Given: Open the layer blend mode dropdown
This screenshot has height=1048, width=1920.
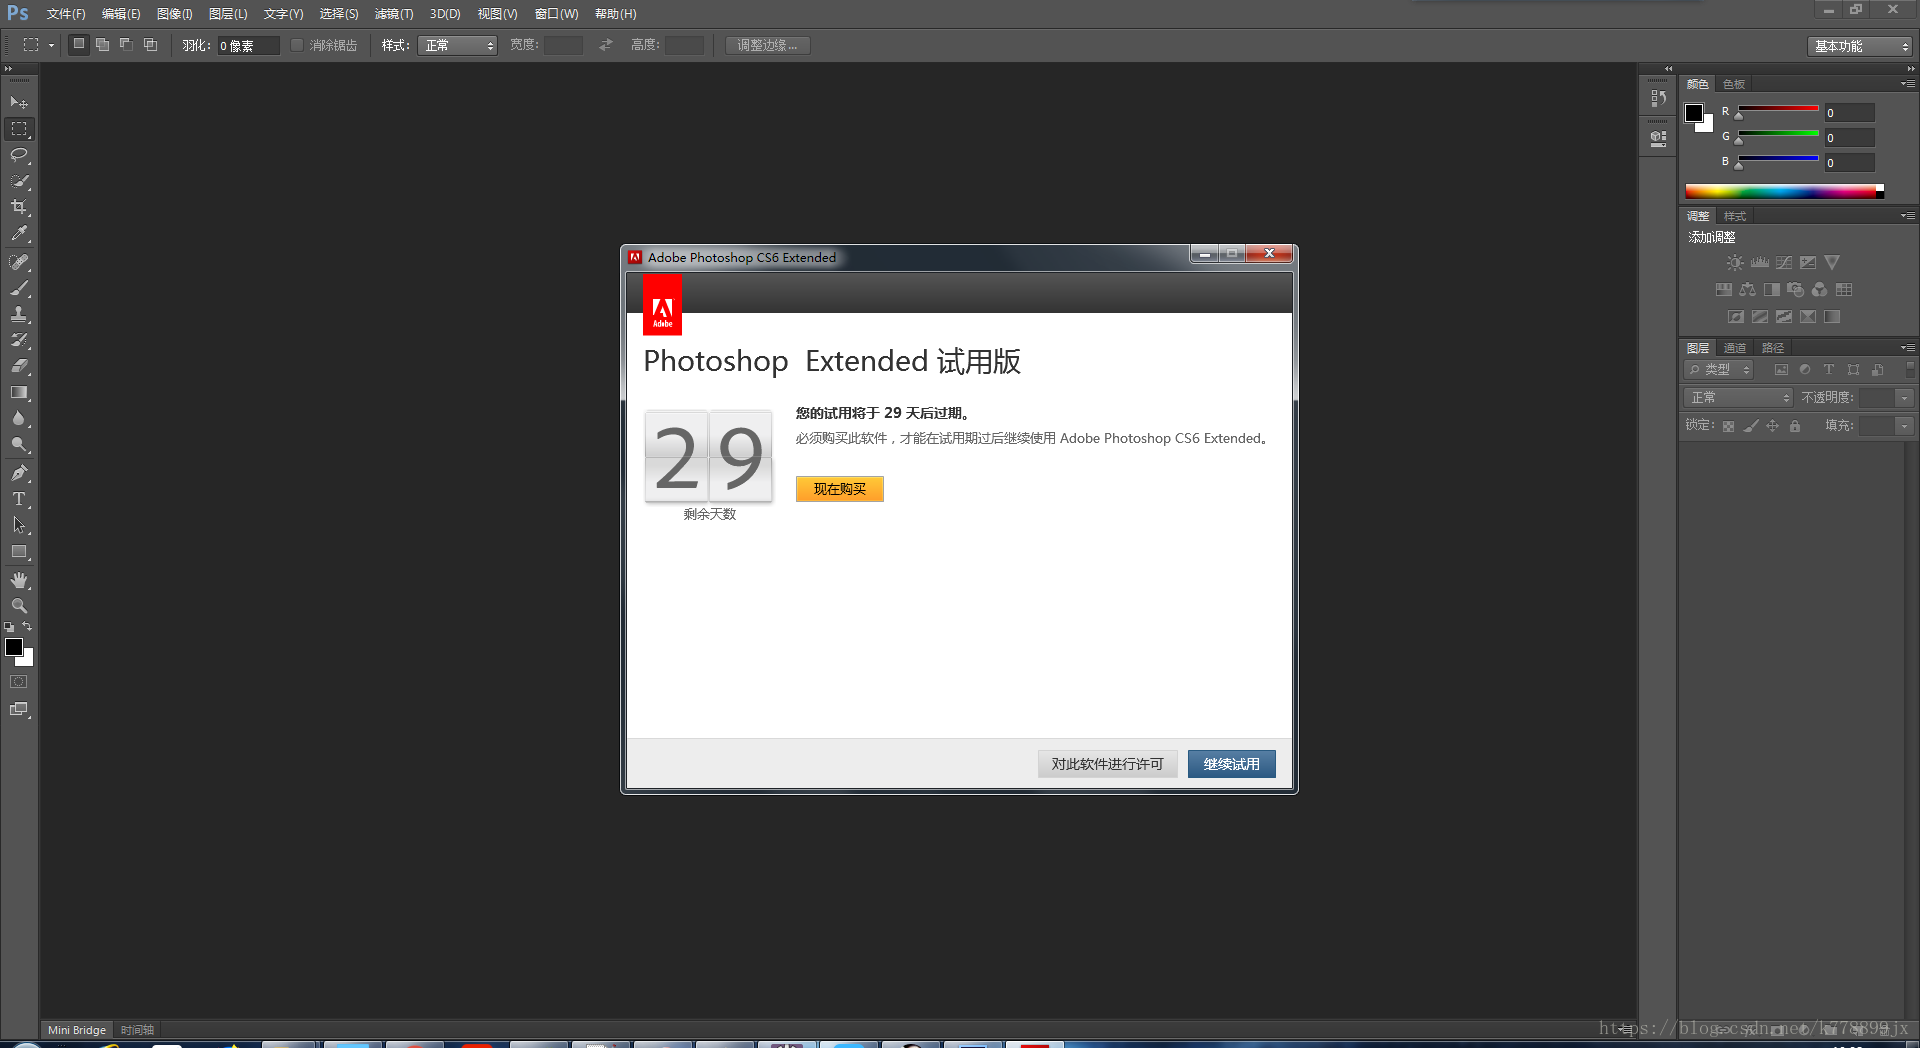Looking at the screenshot, I should point(1738,398).
